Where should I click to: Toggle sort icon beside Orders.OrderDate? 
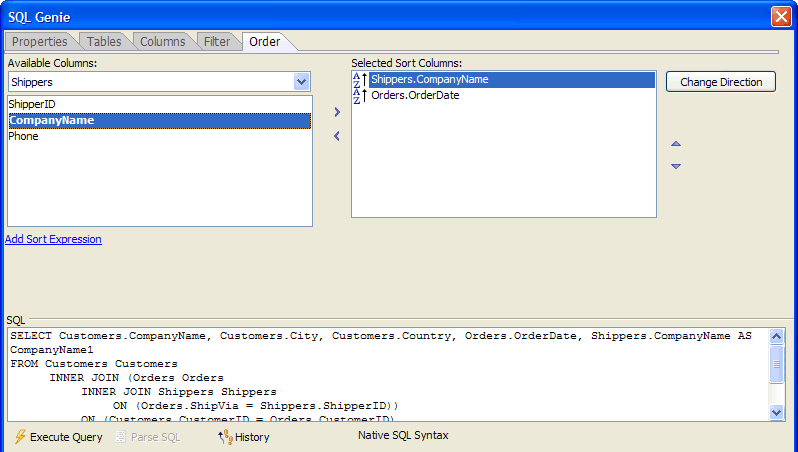coord(360,96)
